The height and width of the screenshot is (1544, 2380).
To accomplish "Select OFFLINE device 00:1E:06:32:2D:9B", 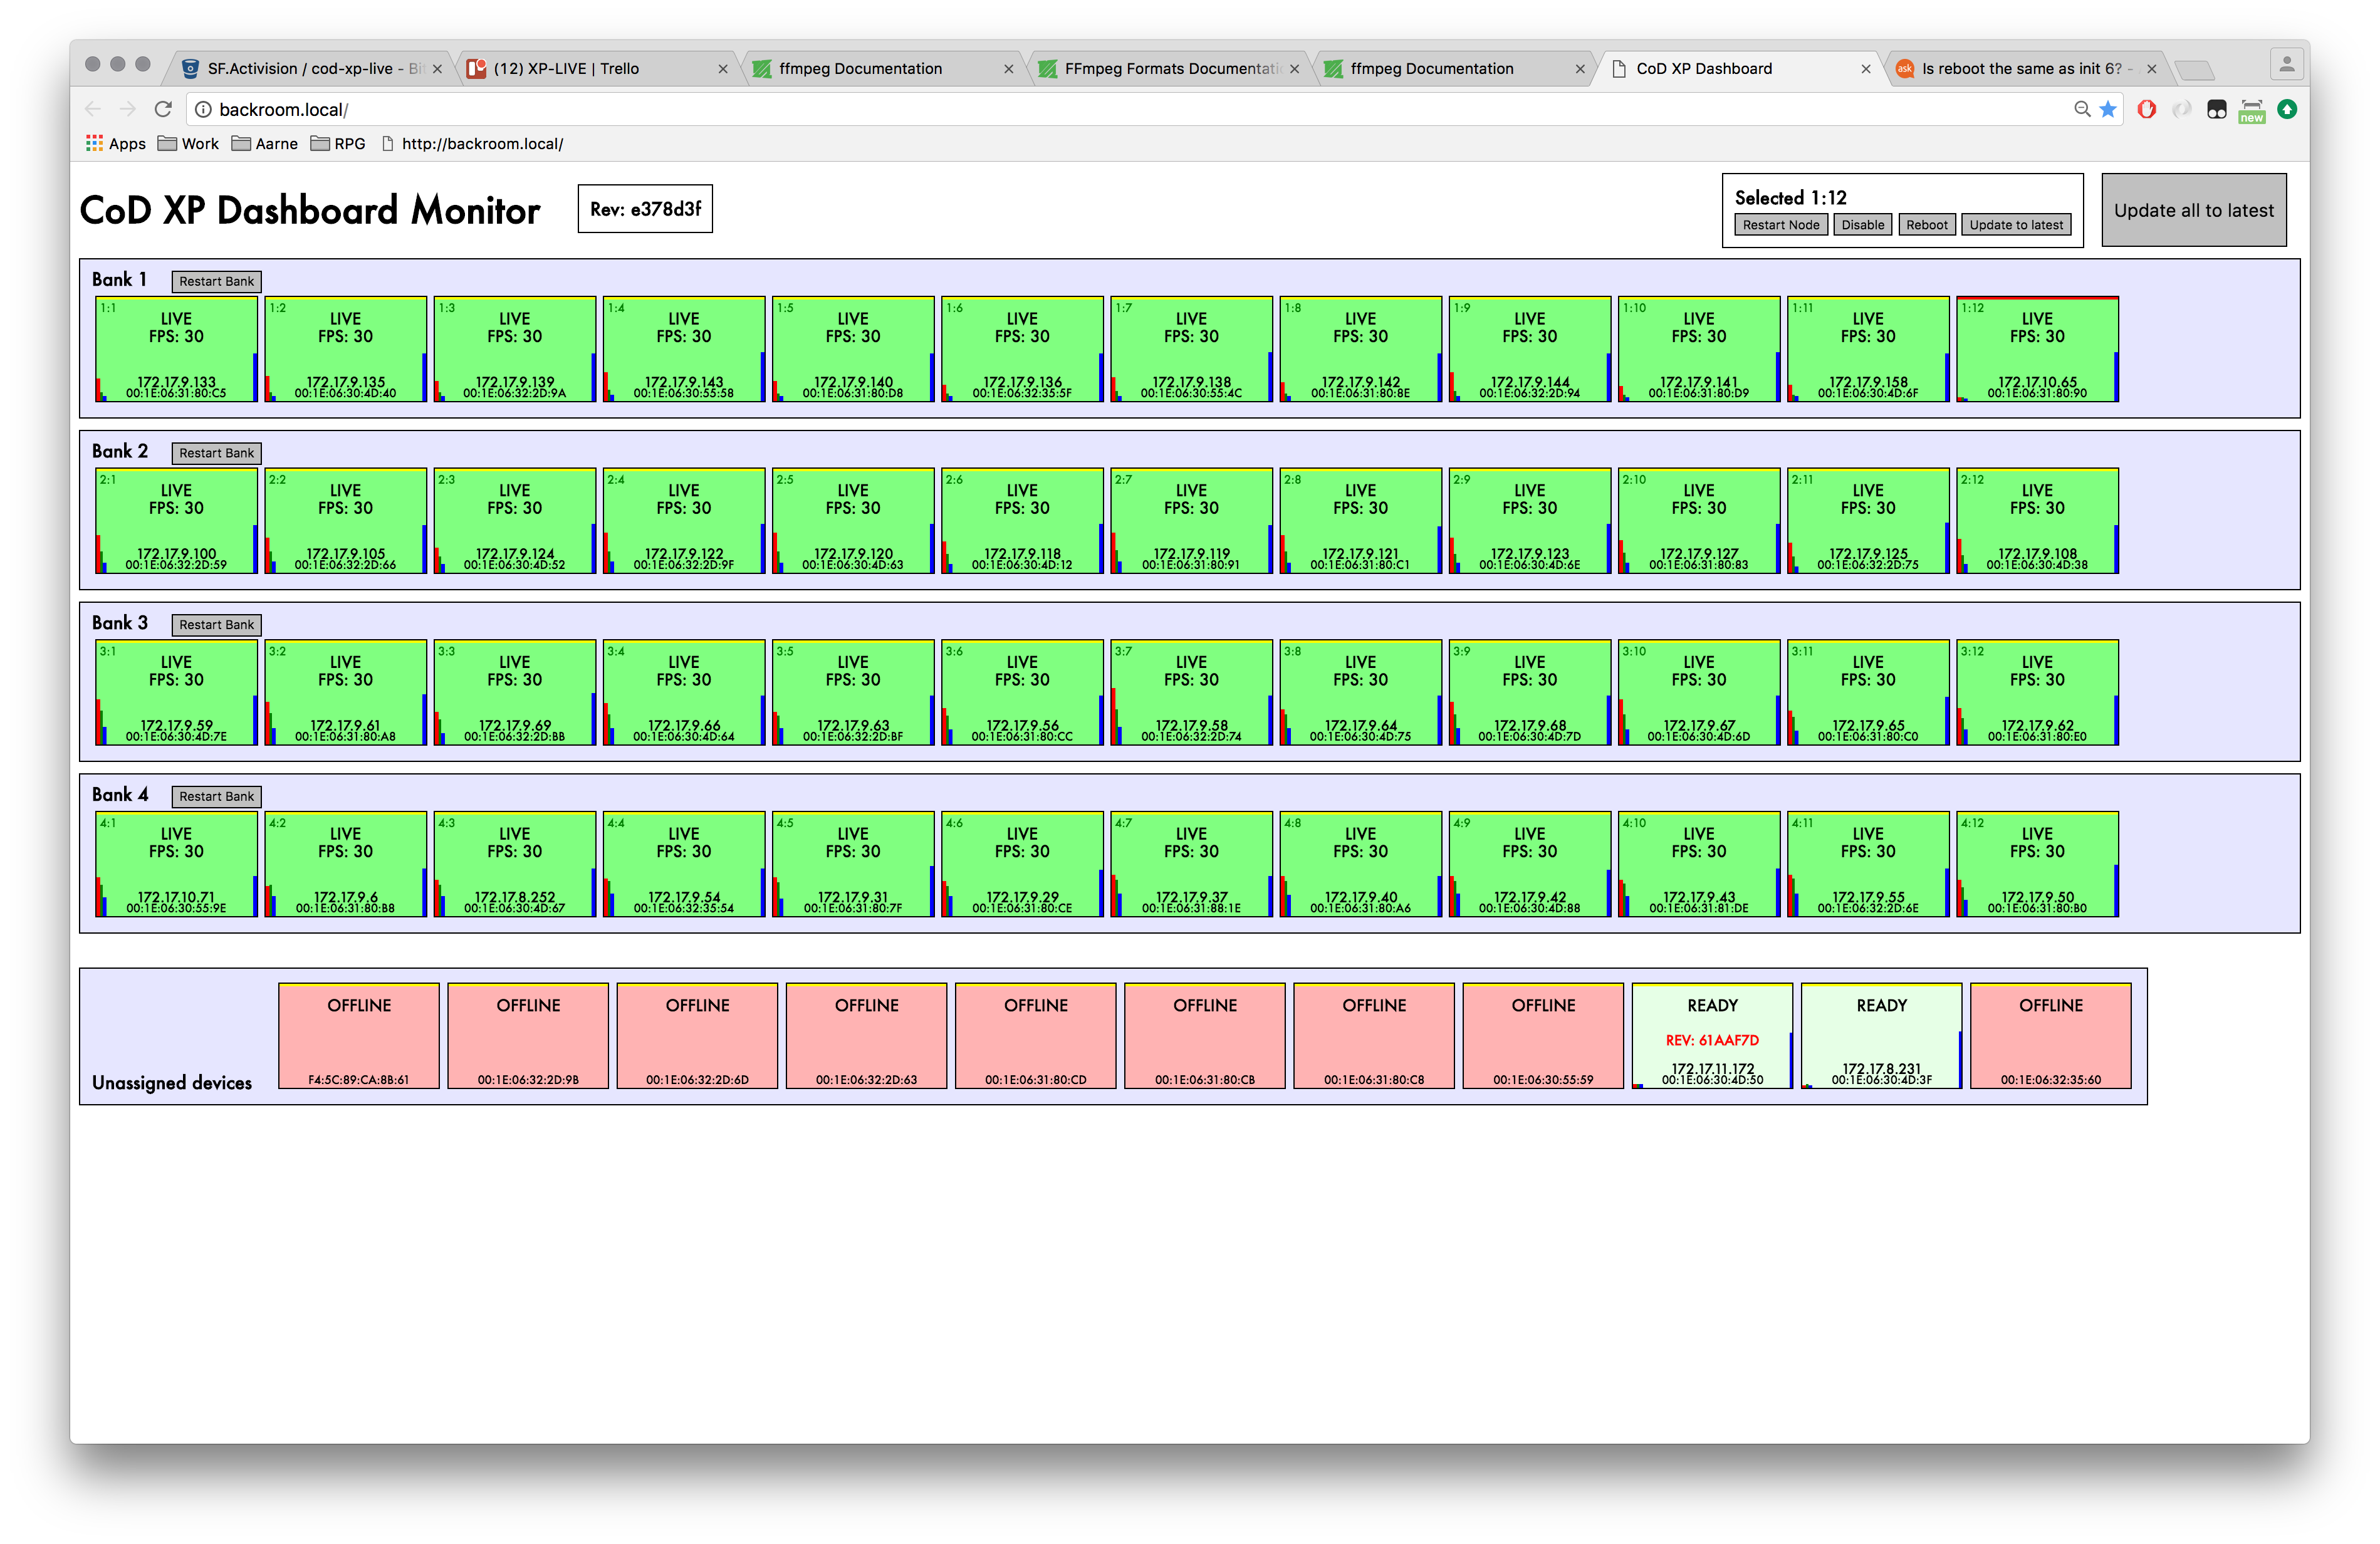I will coord(528,1036).
